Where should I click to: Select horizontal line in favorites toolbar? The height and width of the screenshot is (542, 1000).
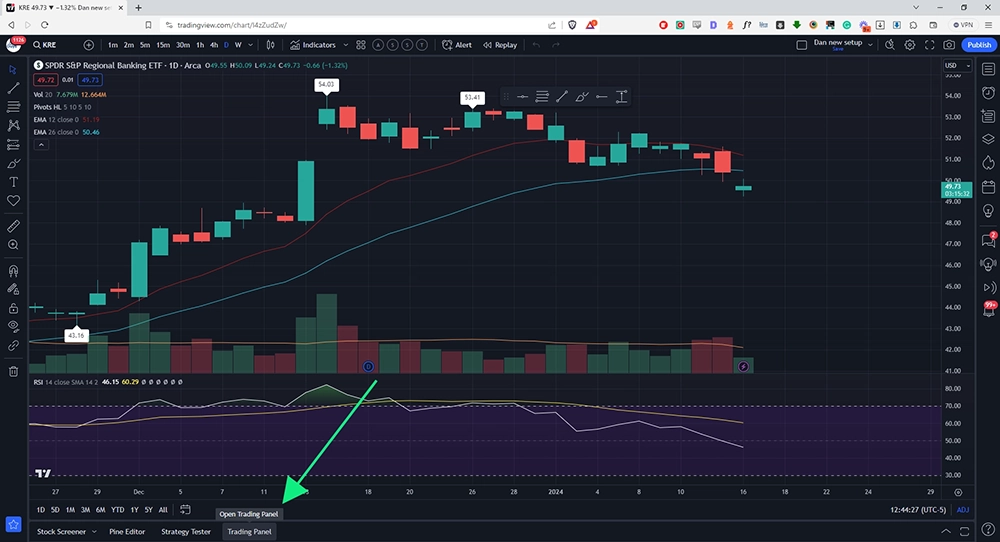click(522, 97)
